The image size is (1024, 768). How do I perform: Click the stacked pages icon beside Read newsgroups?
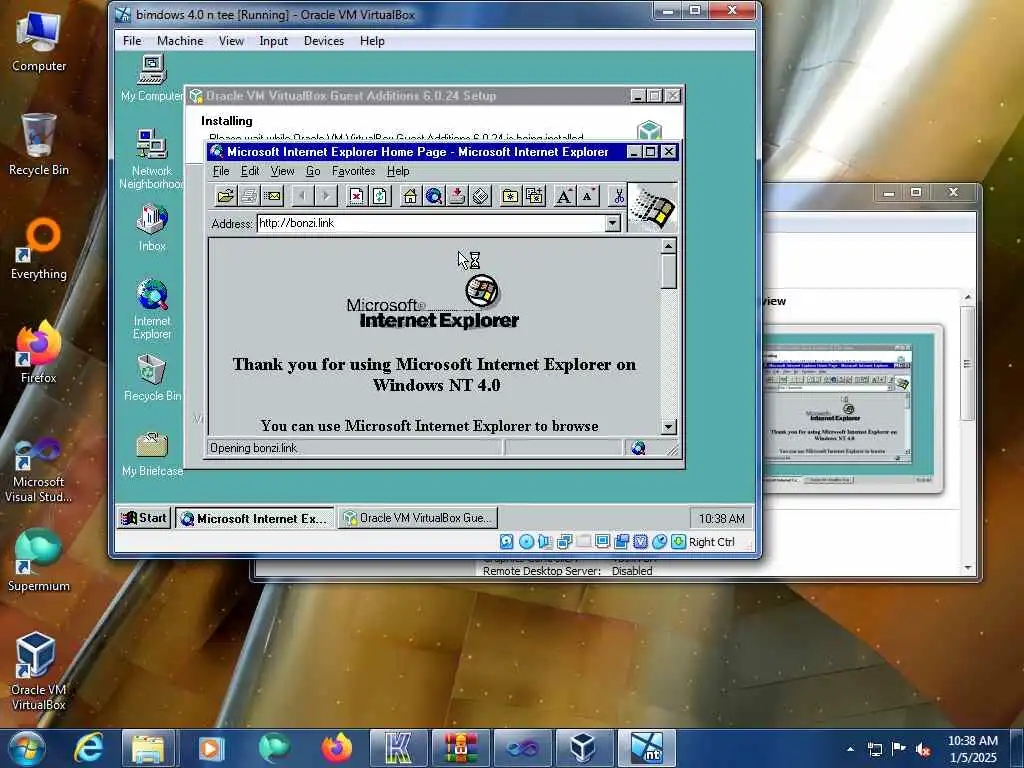click(481, 196)
